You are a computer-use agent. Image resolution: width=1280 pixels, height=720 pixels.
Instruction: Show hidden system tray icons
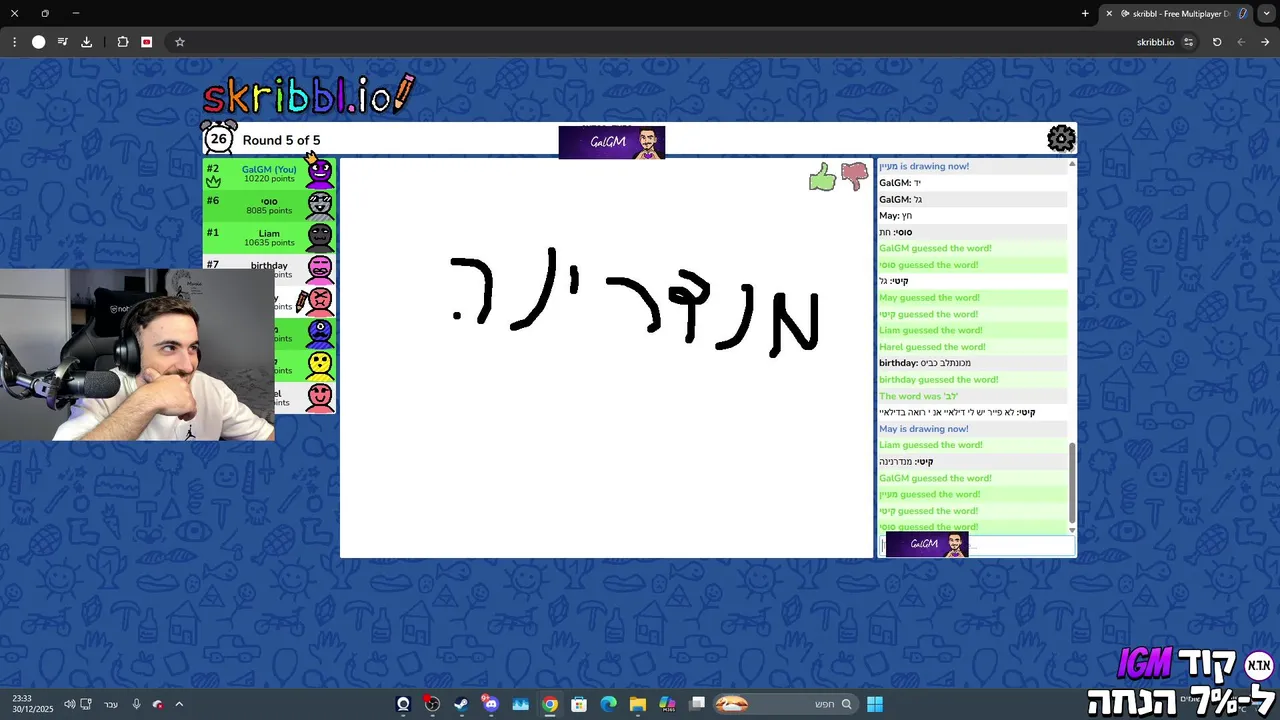[179, 704]
